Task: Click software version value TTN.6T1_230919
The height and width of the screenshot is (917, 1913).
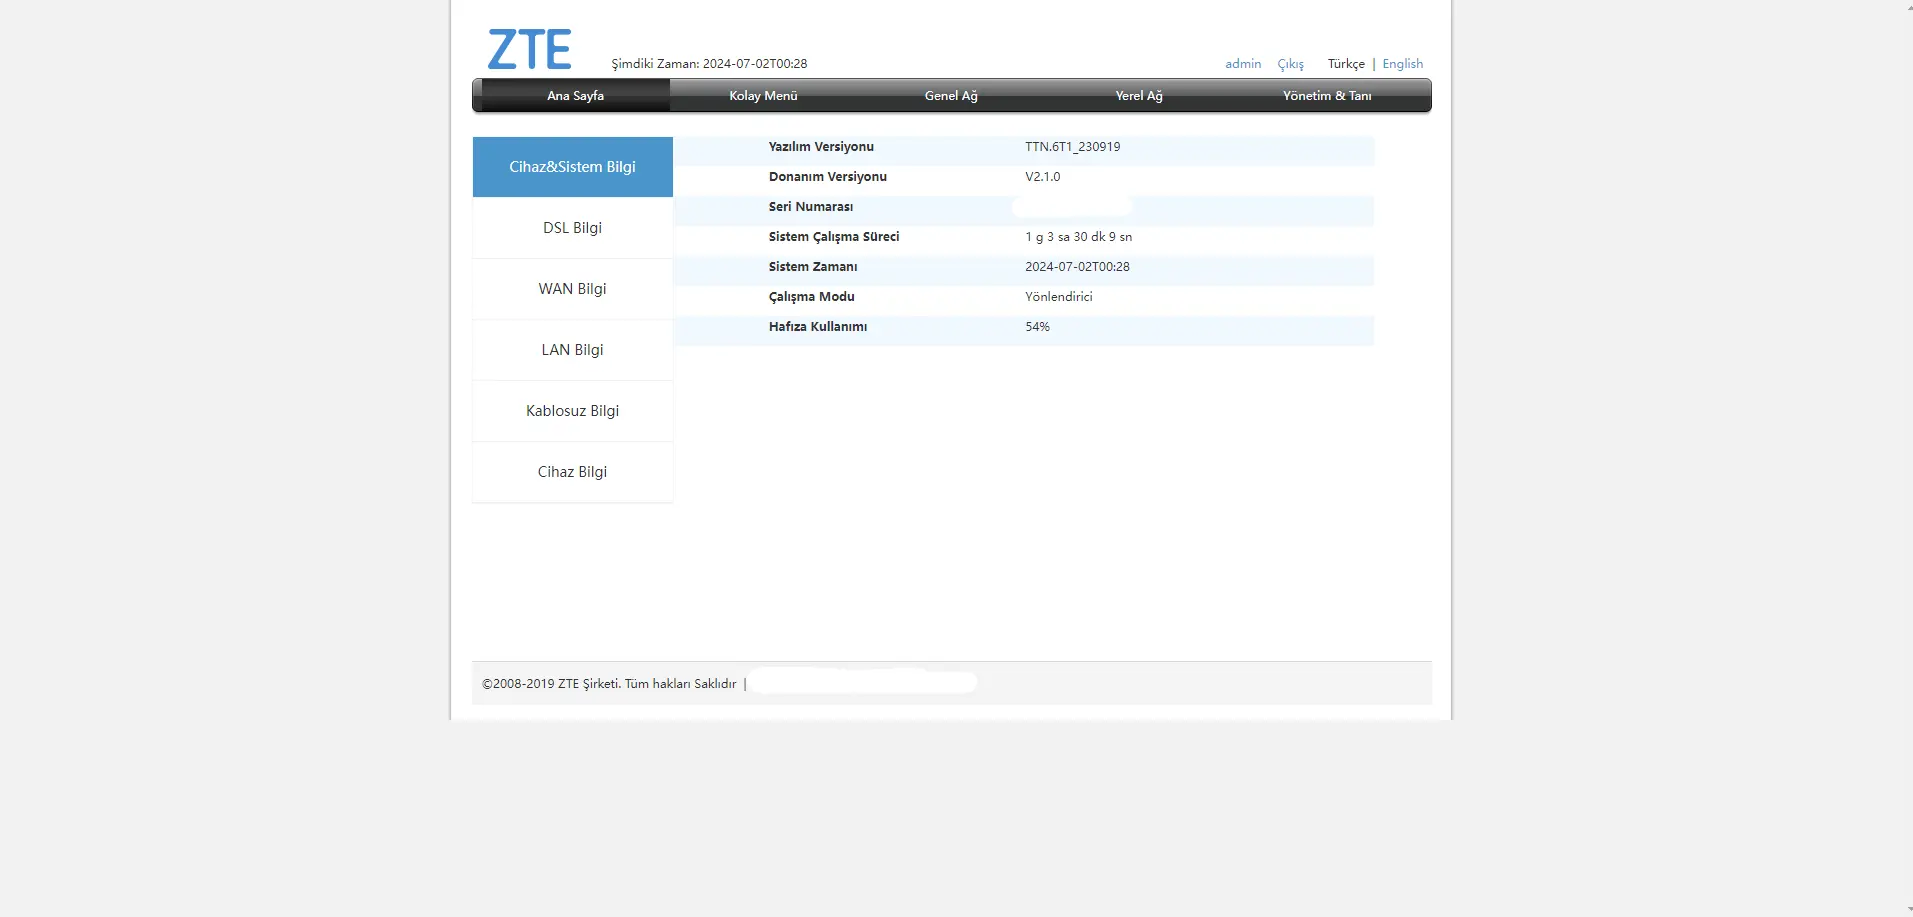Action: [x=1072, y=147]
